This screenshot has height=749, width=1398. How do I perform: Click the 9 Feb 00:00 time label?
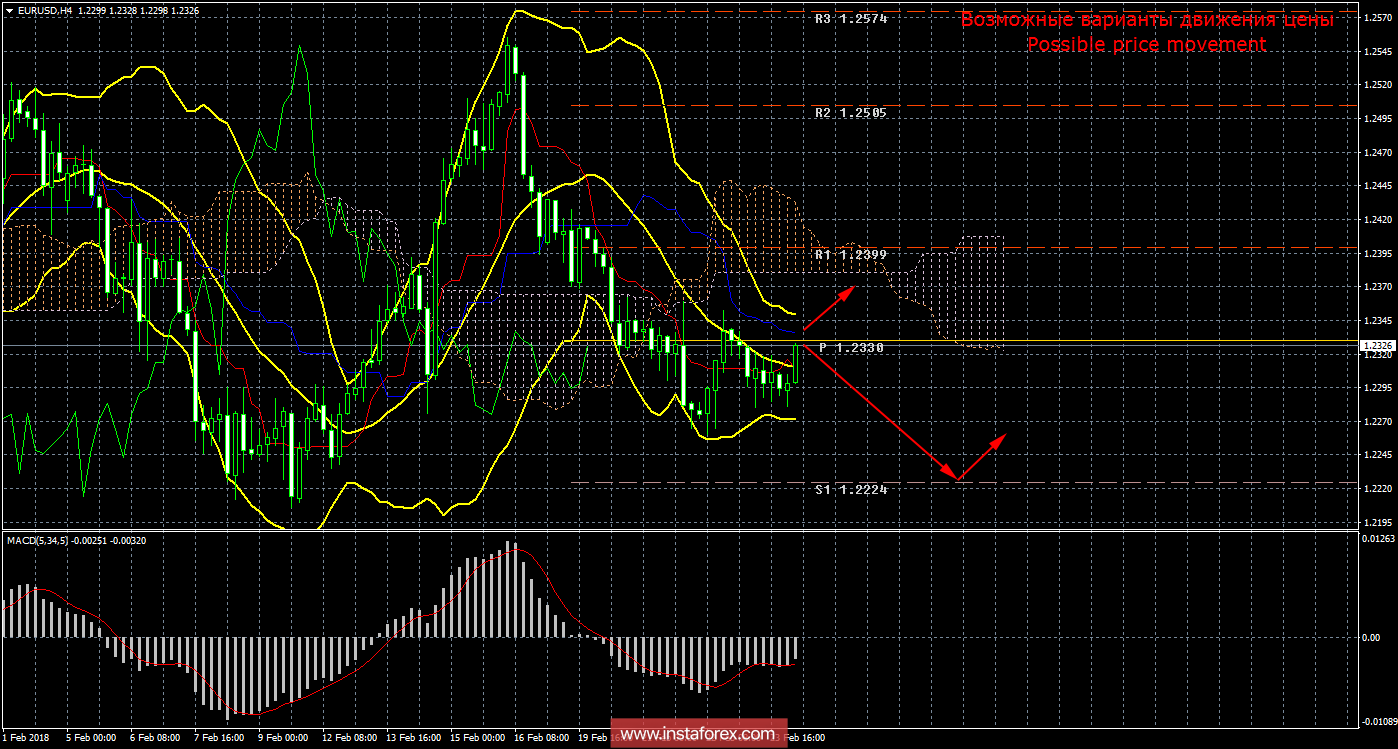pos(283,738)
